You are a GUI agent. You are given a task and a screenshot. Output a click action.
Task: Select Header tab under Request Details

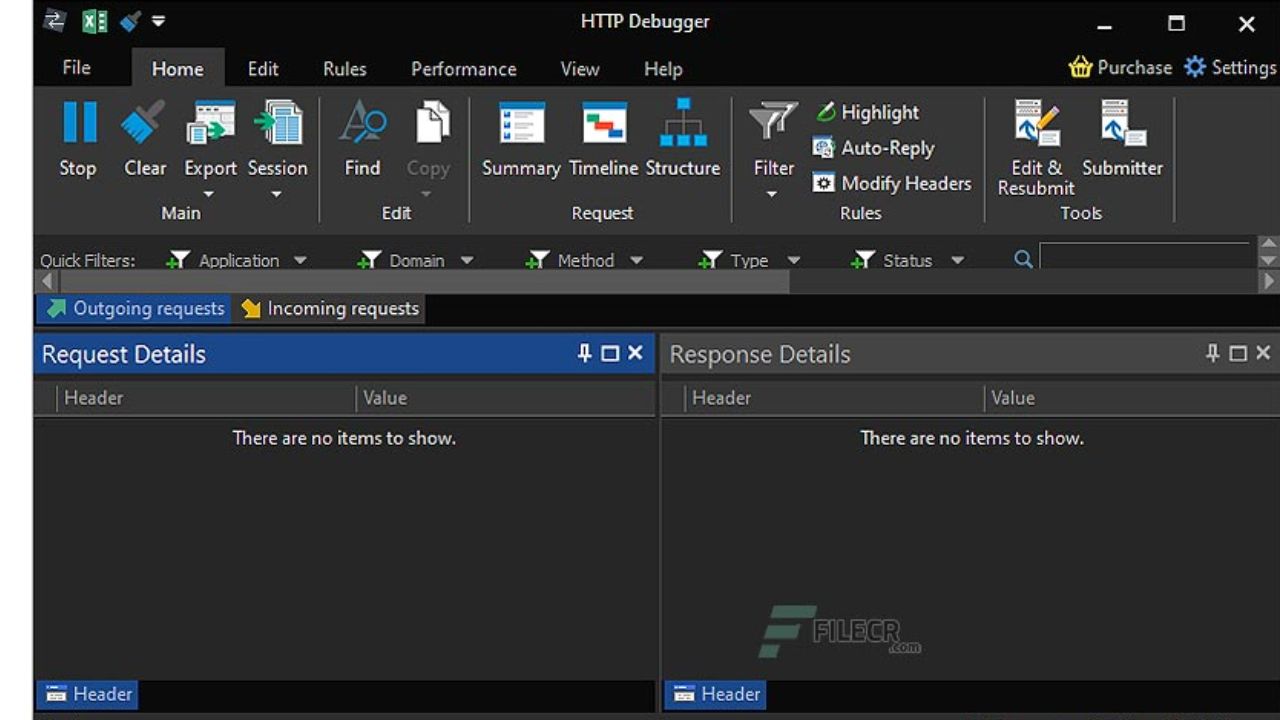[x=88, y=694]
